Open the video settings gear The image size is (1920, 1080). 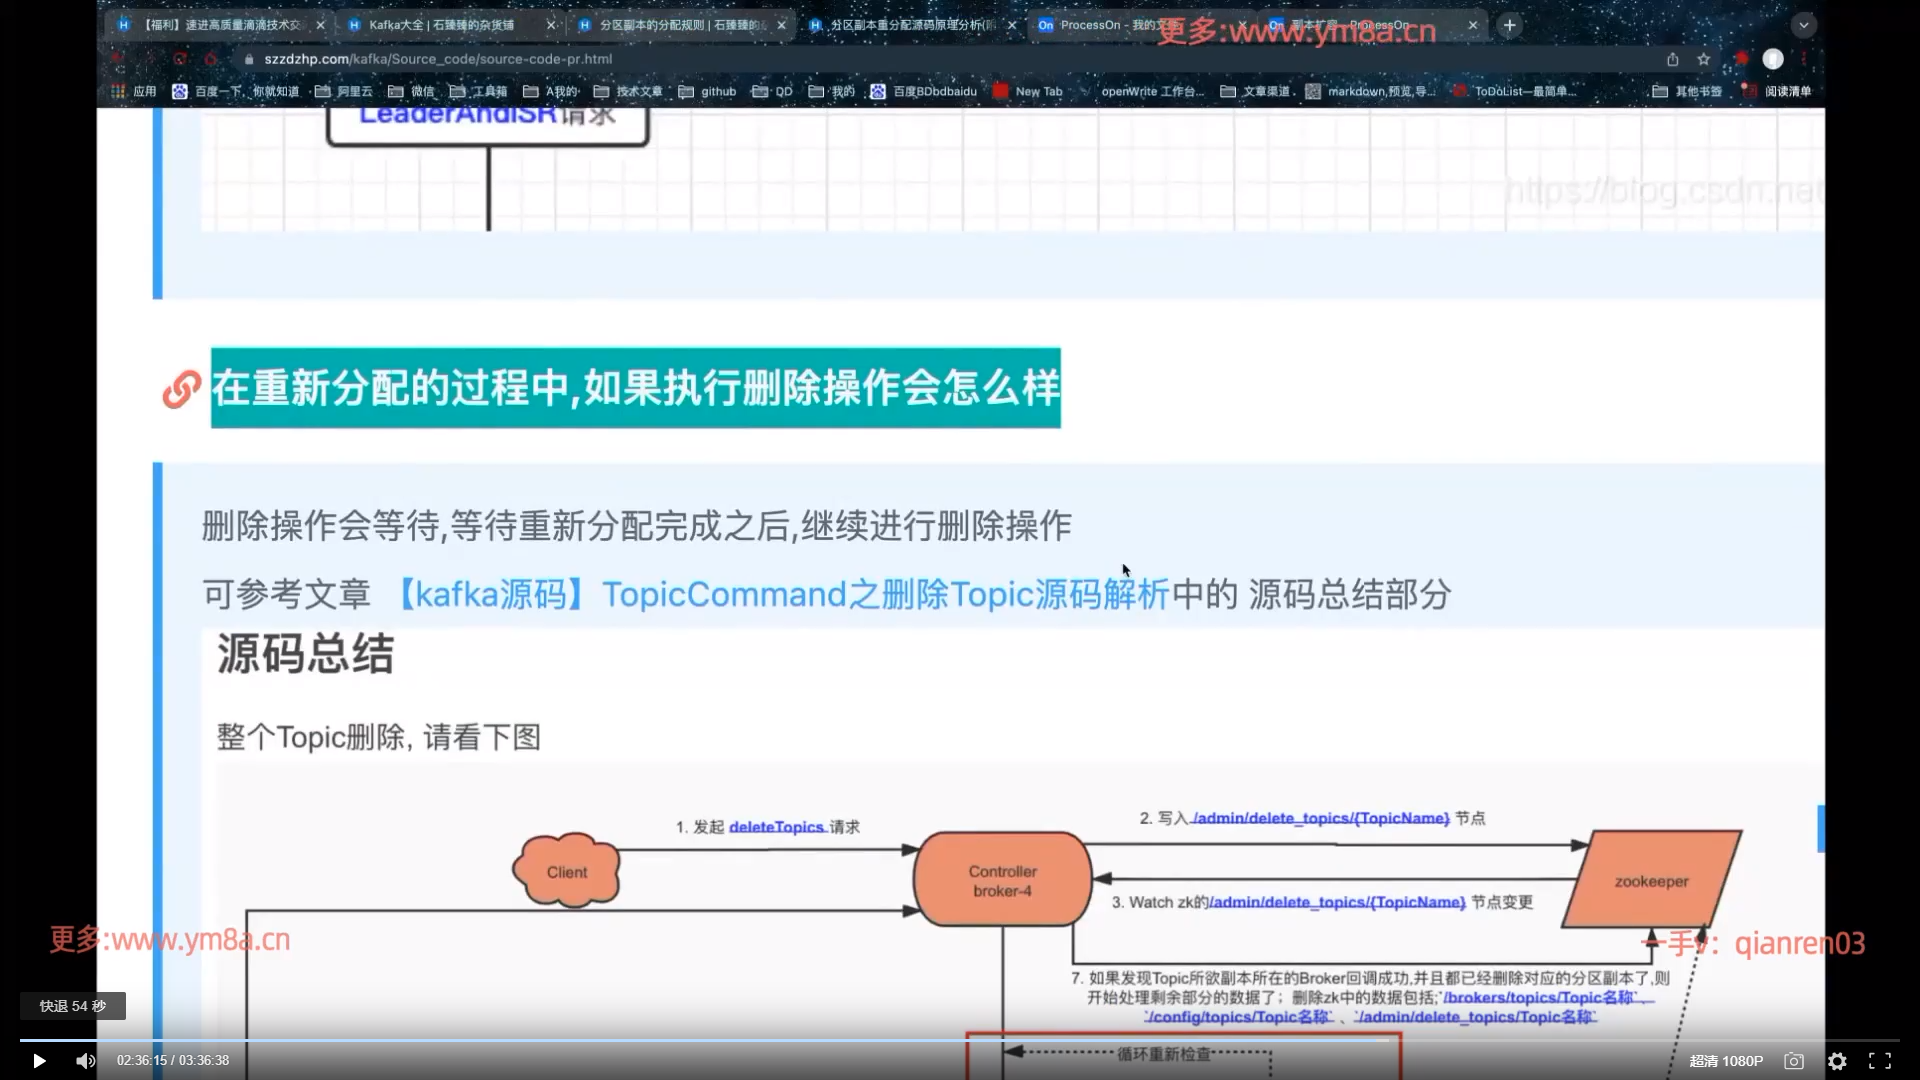coord(1837,1061)
